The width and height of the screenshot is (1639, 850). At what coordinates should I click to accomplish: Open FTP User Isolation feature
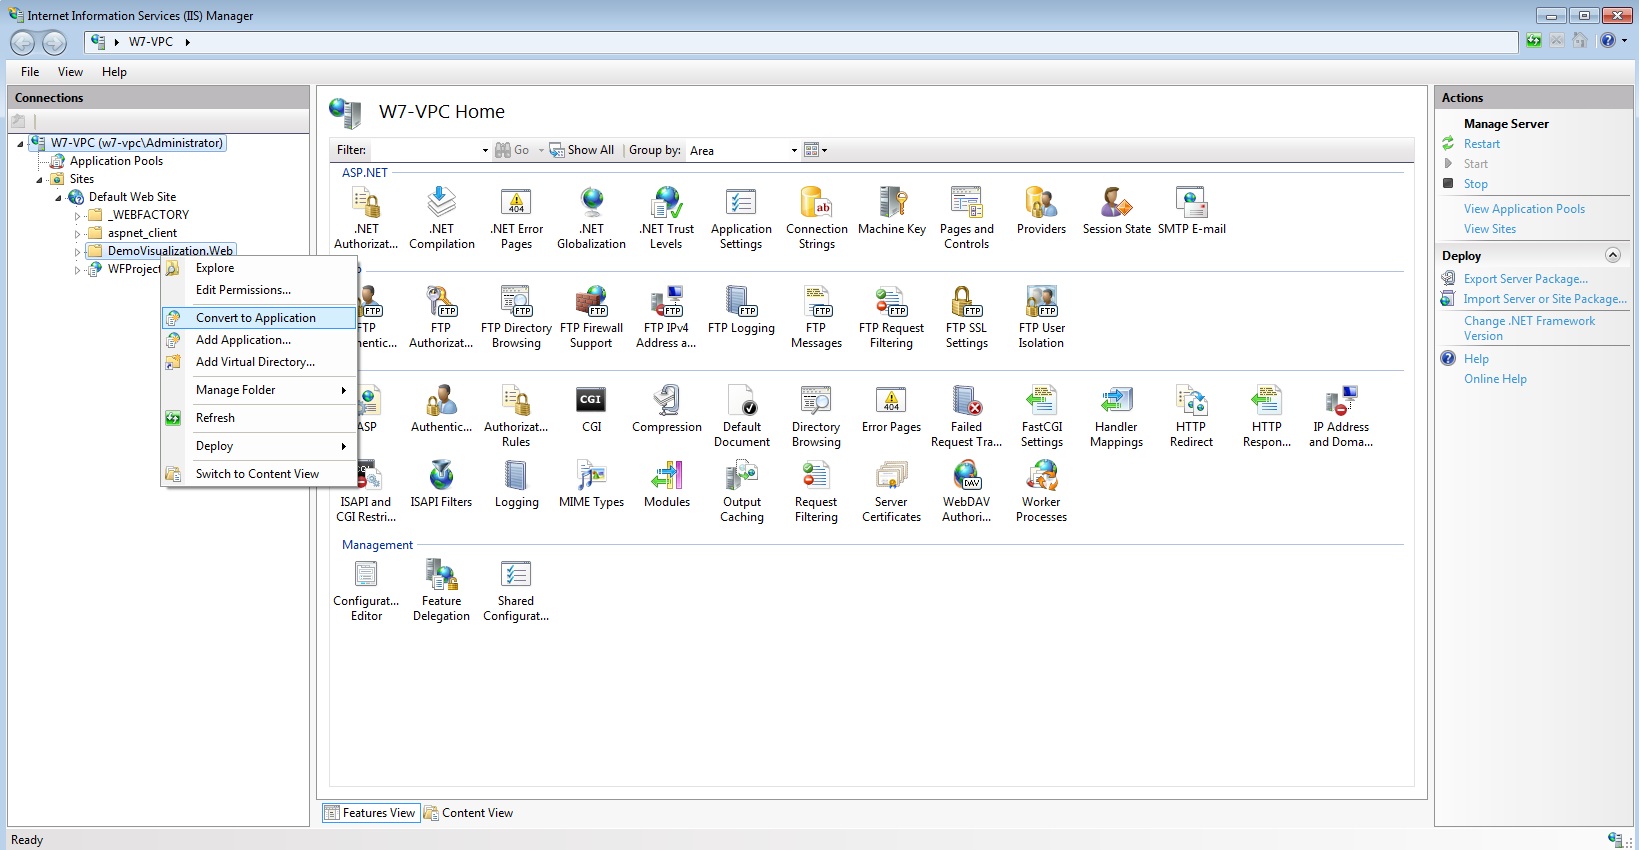[x=1041, y=317]
